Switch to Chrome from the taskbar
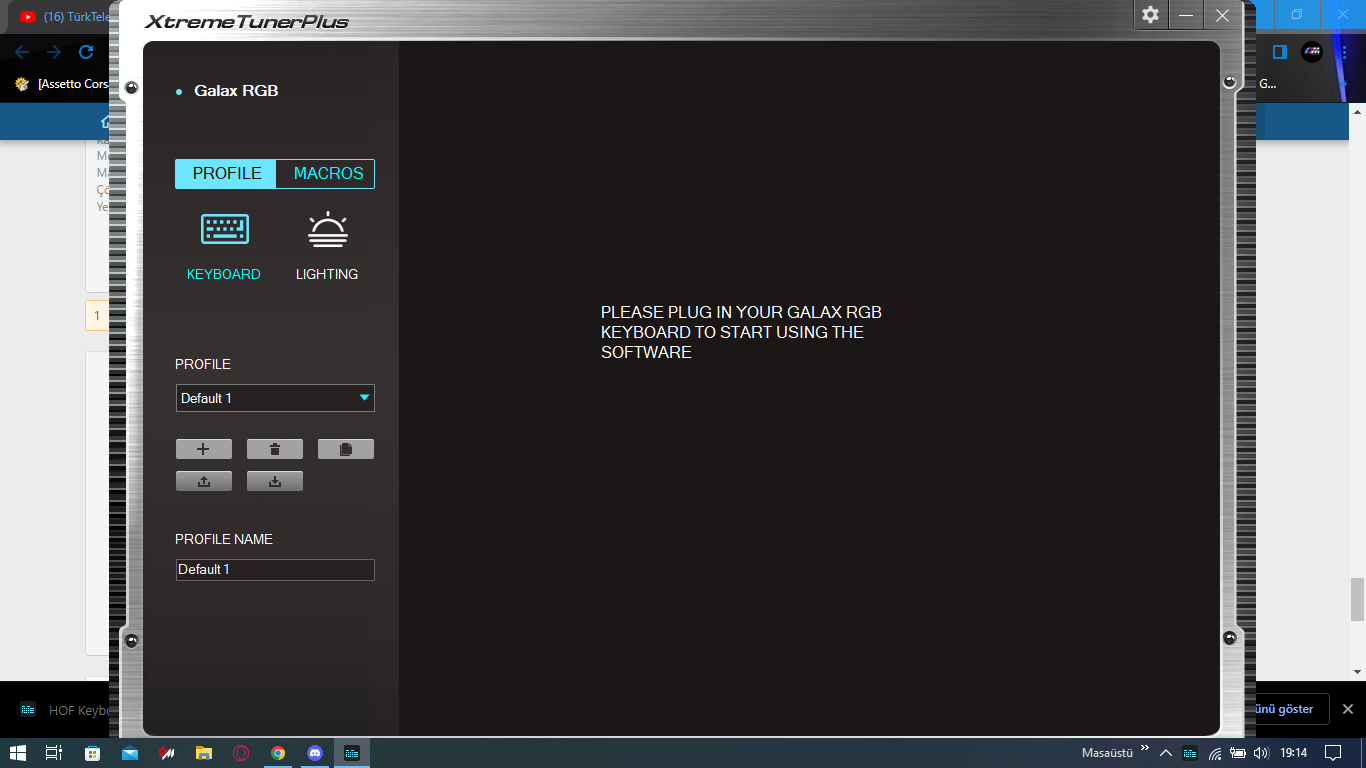 pos(278,753)
